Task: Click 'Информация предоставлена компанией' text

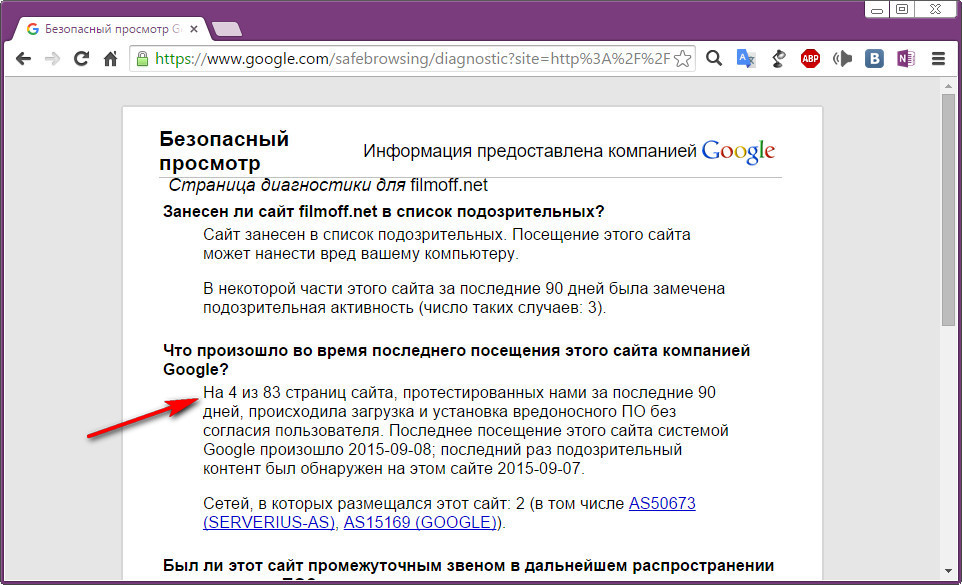Action: (x=530, y=151)
